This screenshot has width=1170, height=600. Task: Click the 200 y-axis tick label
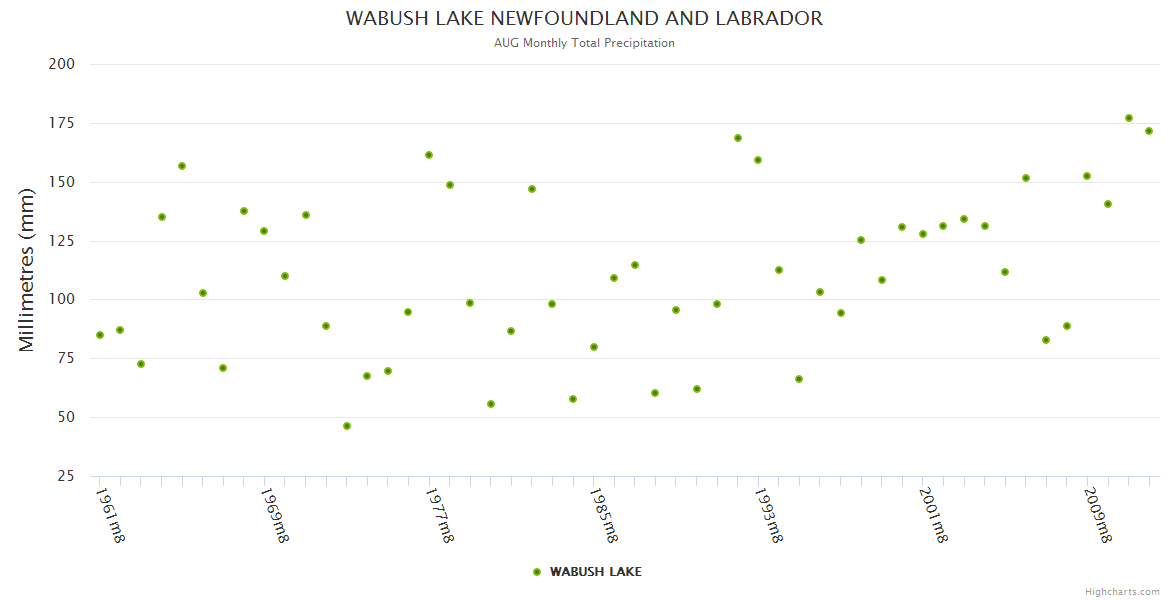coord(62,64)
